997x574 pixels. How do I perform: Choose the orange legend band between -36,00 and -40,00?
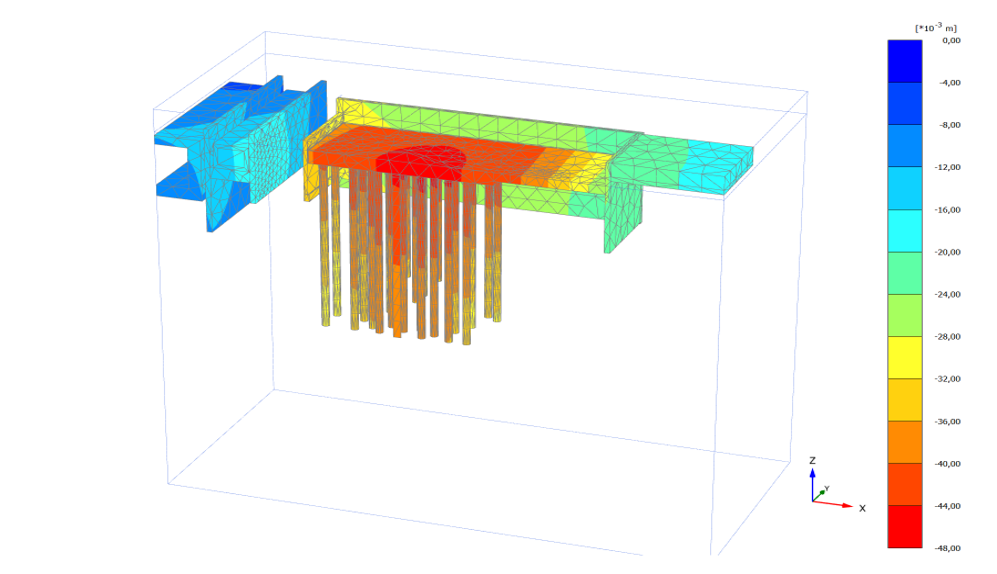[x=905, y=442]
